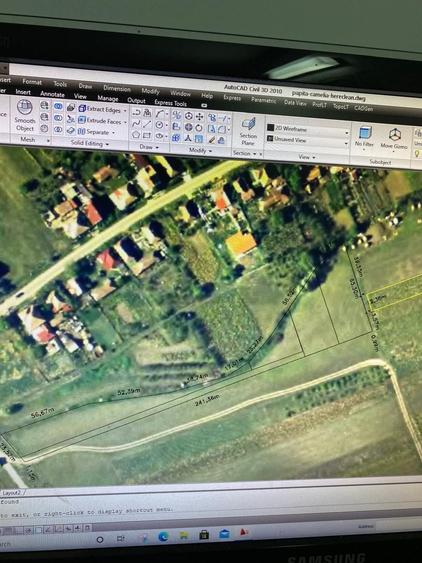Click the Smooth Object mesh tool
The height and width of the screenshot is (563, 422).
(25, 116)
